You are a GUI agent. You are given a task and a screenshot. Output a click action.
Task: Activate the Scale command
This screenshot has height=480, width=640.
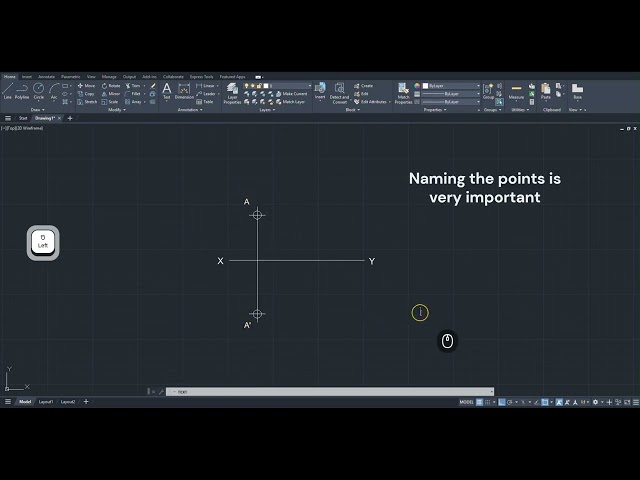[110, 102]
